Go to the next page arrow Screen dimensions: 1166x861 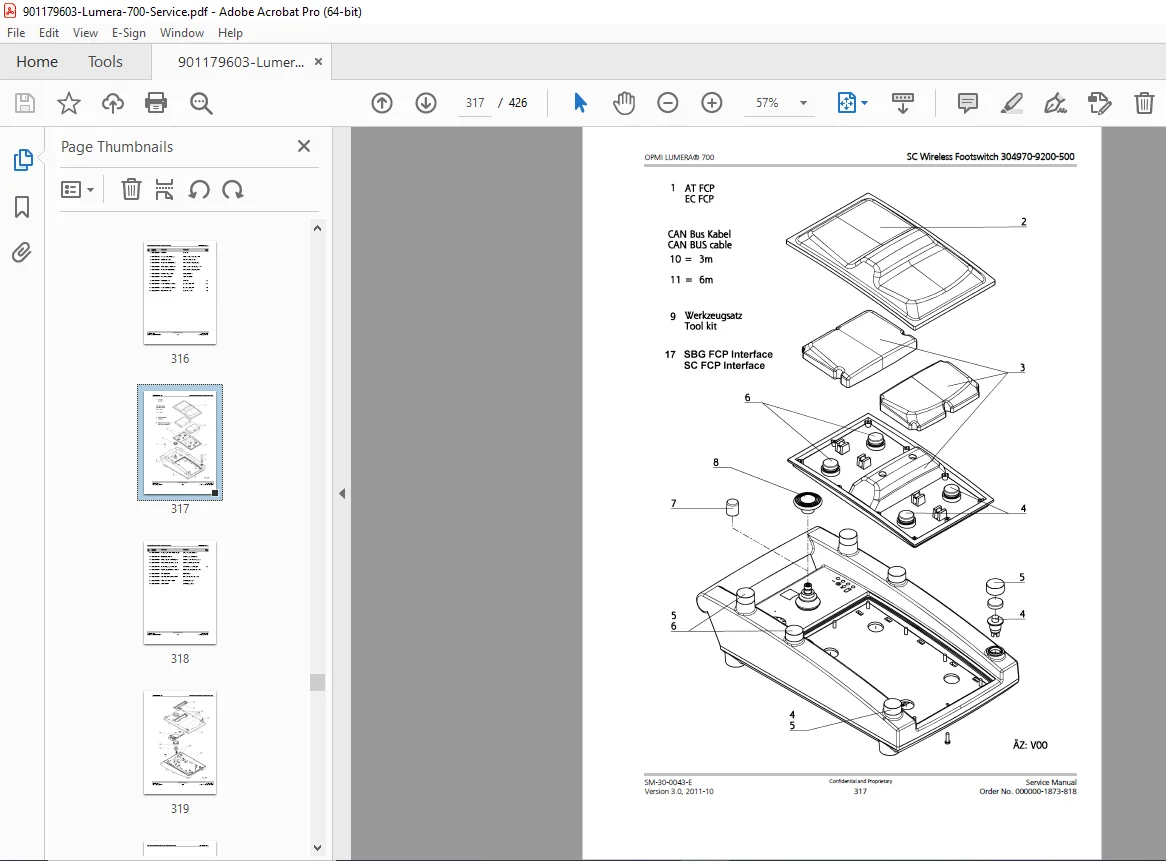[426, 103]
